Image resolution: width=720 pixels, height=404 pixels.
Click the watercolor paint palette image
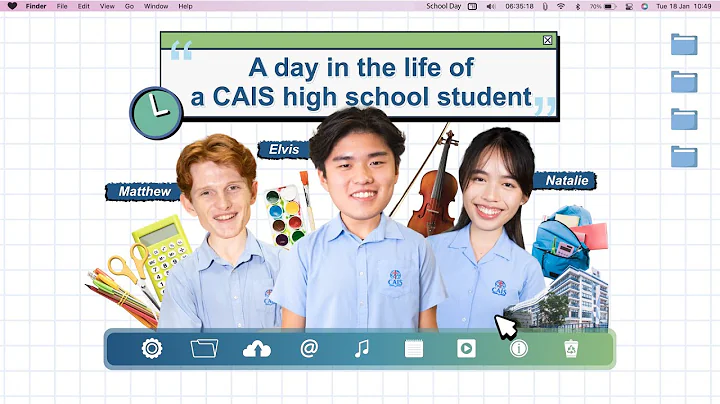[285, 216]
